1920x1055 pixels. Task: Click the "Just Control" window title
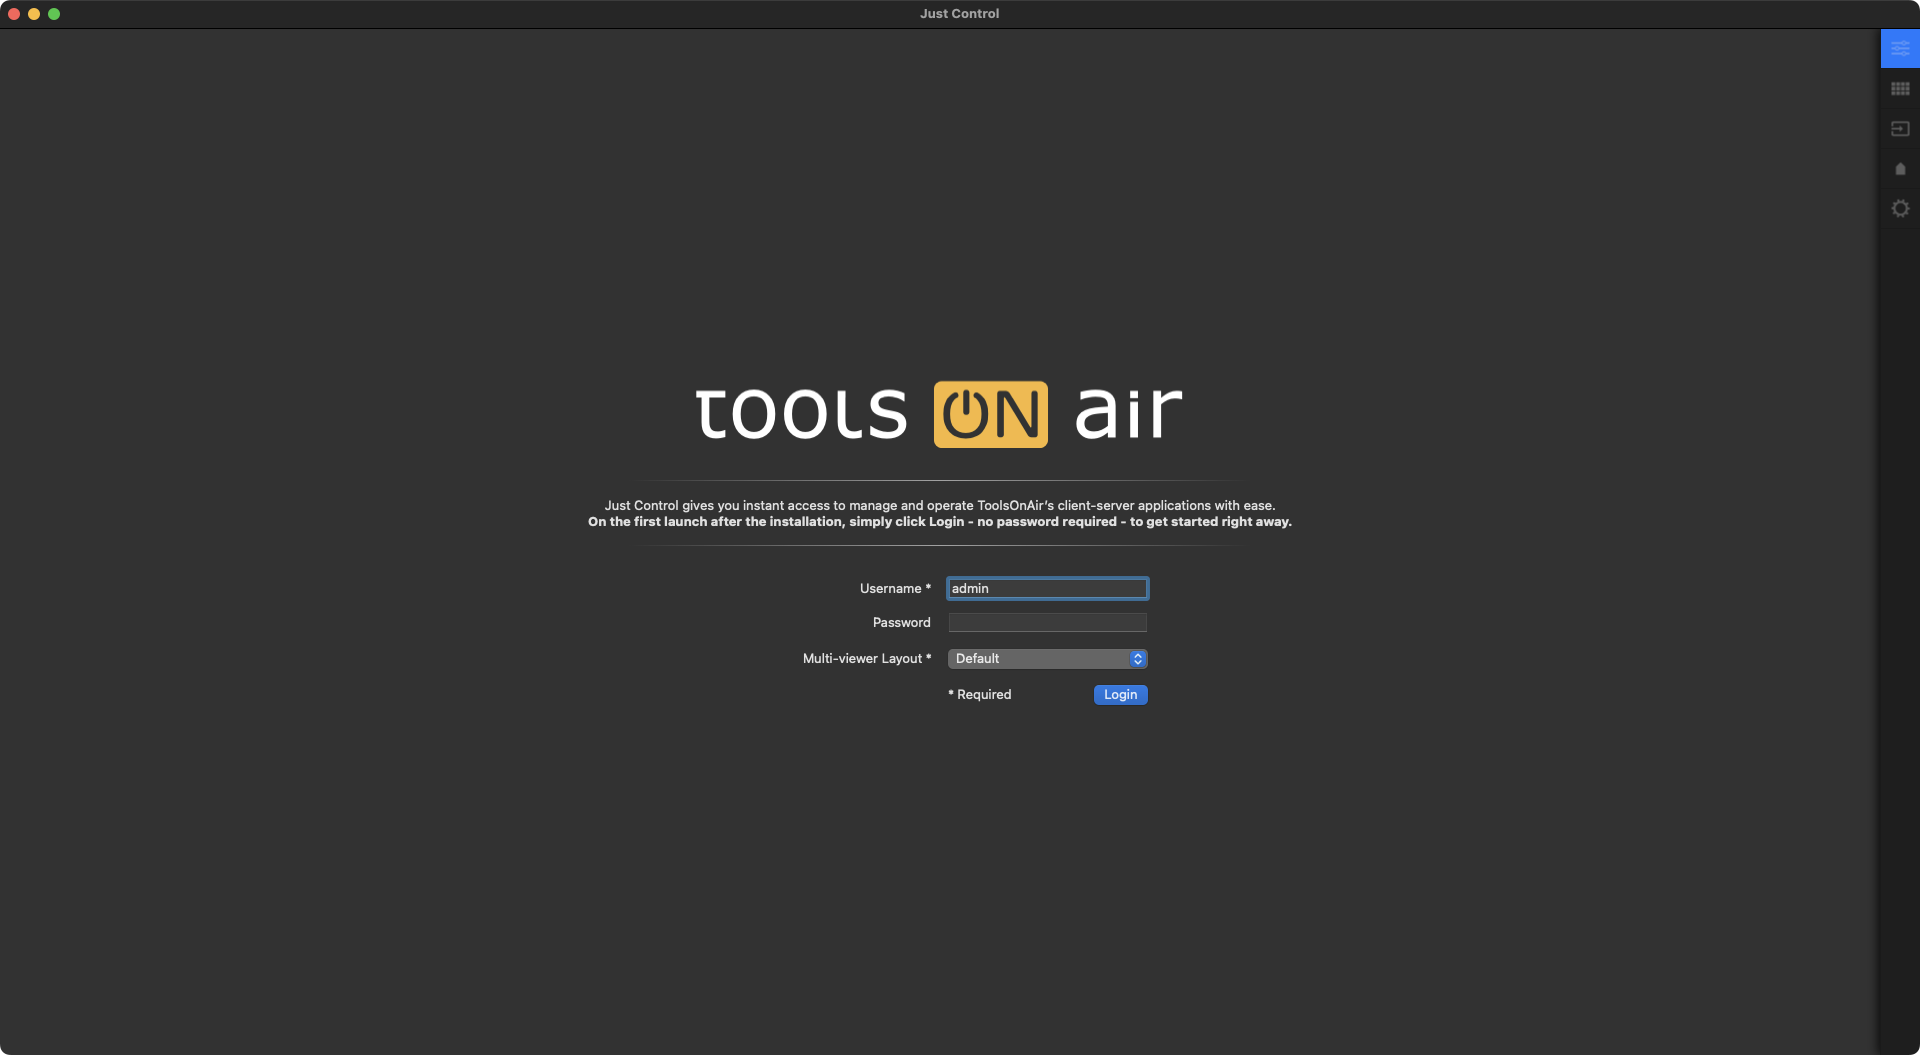pos(959,14)
